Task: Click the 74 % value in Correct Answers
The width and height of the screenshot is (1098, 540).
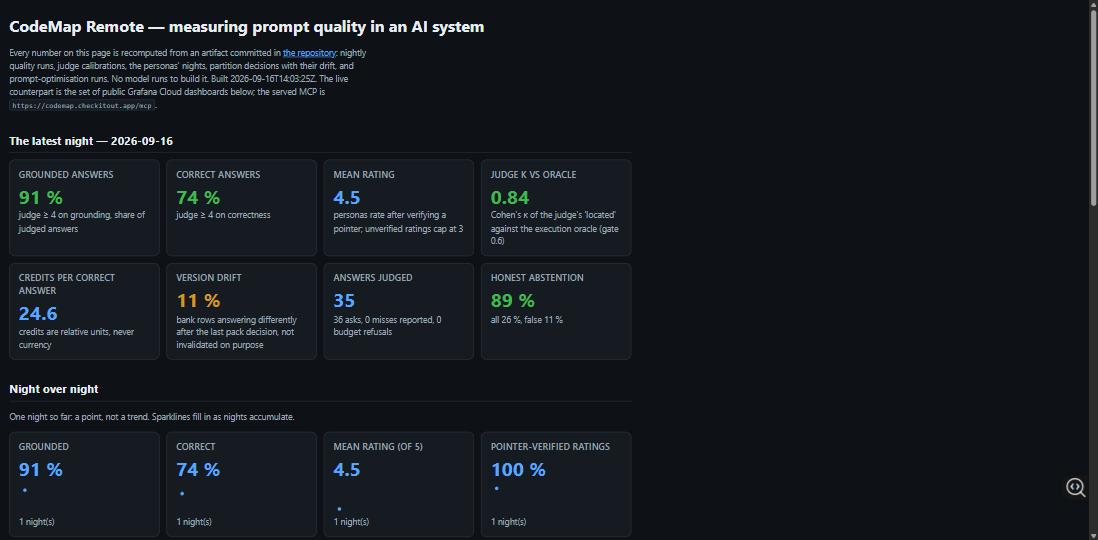Action: pyautogui.click(x=198, y=198)
